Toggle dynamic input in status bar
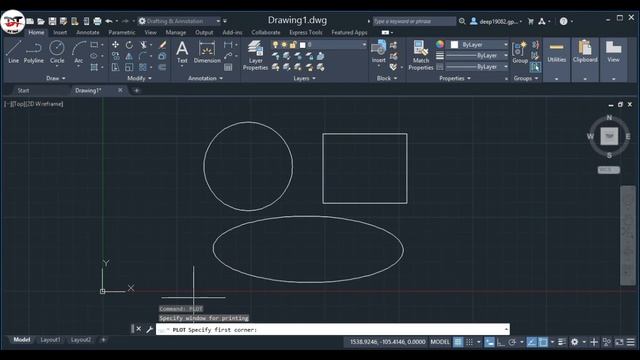The width and height of the screenshot is (640, 360). click(489, 342)
